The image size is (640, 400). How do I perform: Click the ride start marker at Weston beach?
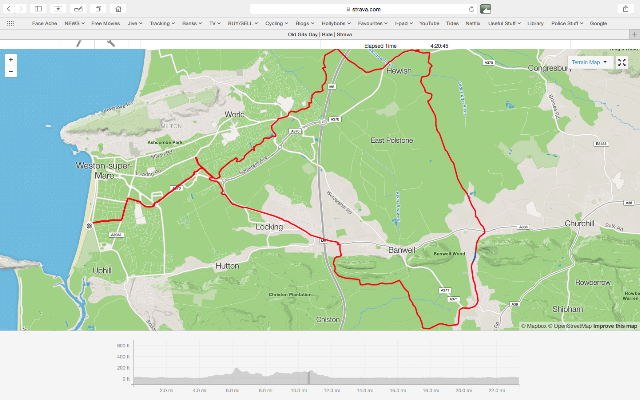tap(89, 226)
